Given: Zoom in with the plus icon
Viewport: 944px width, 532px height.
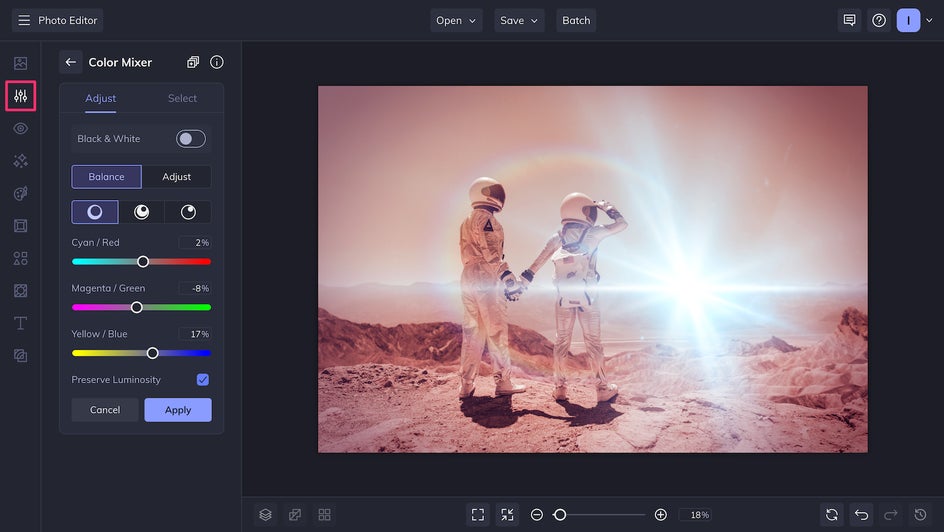Looking at the screenshot, I should 660,515.
